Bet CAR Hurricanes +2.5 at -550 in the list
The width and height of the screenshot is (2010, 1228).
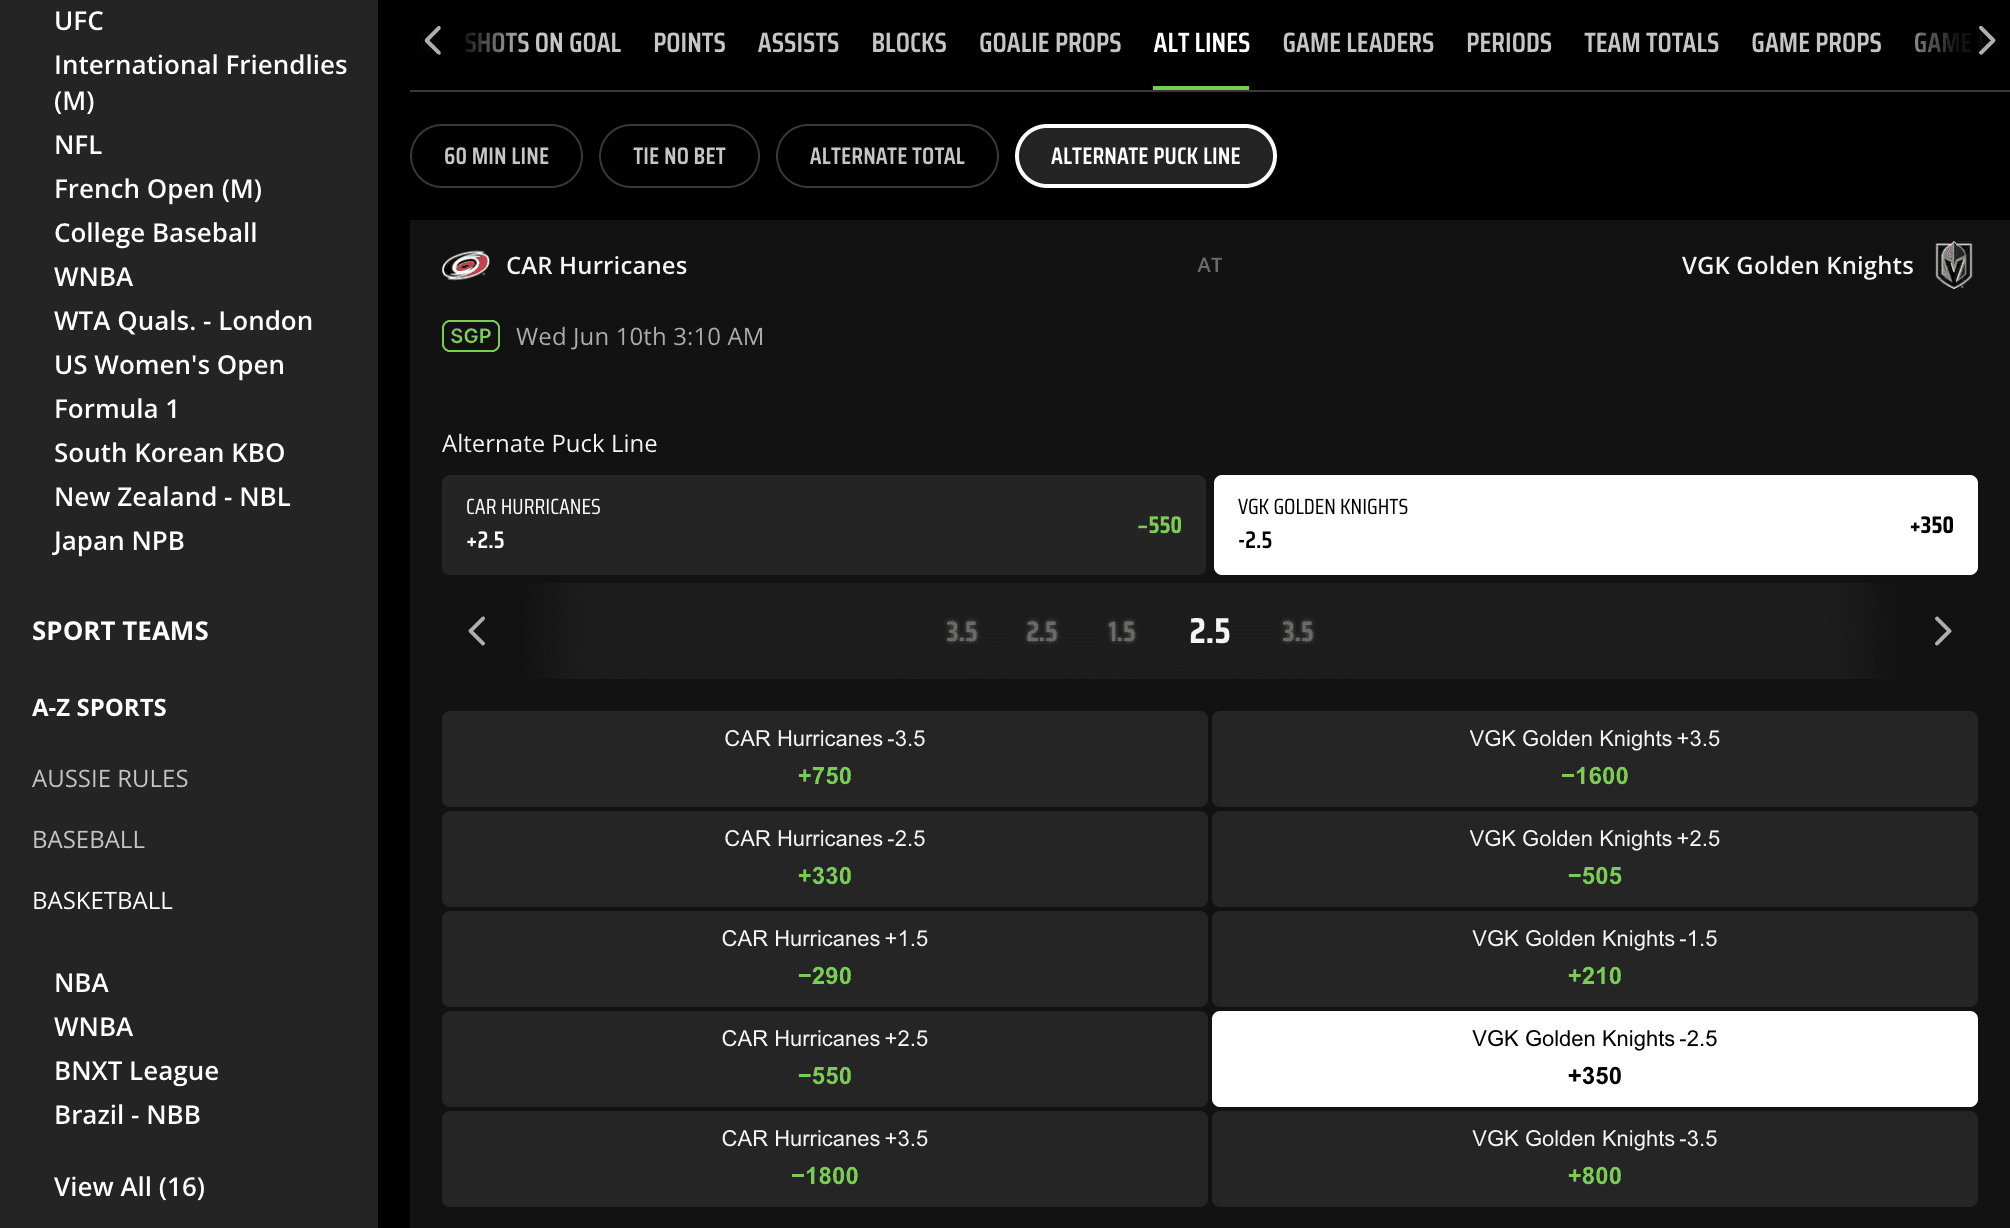click(825, 1059)
